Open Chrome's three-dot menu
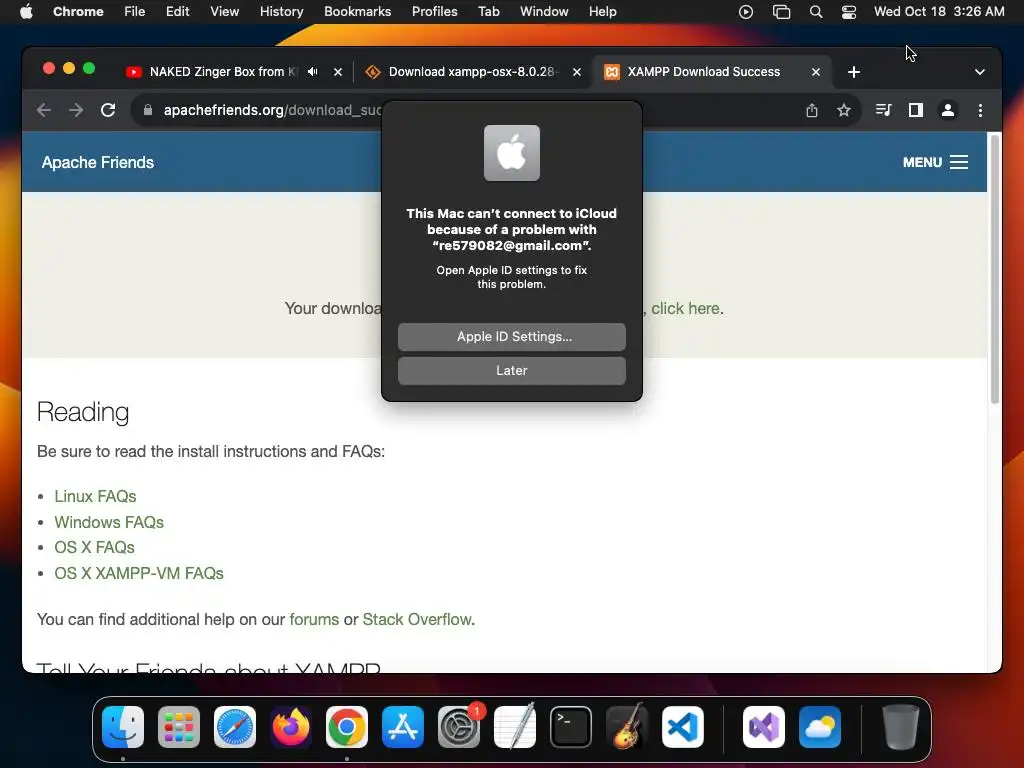The width and height of the screenshot is (1024, 768). point(980,110)
